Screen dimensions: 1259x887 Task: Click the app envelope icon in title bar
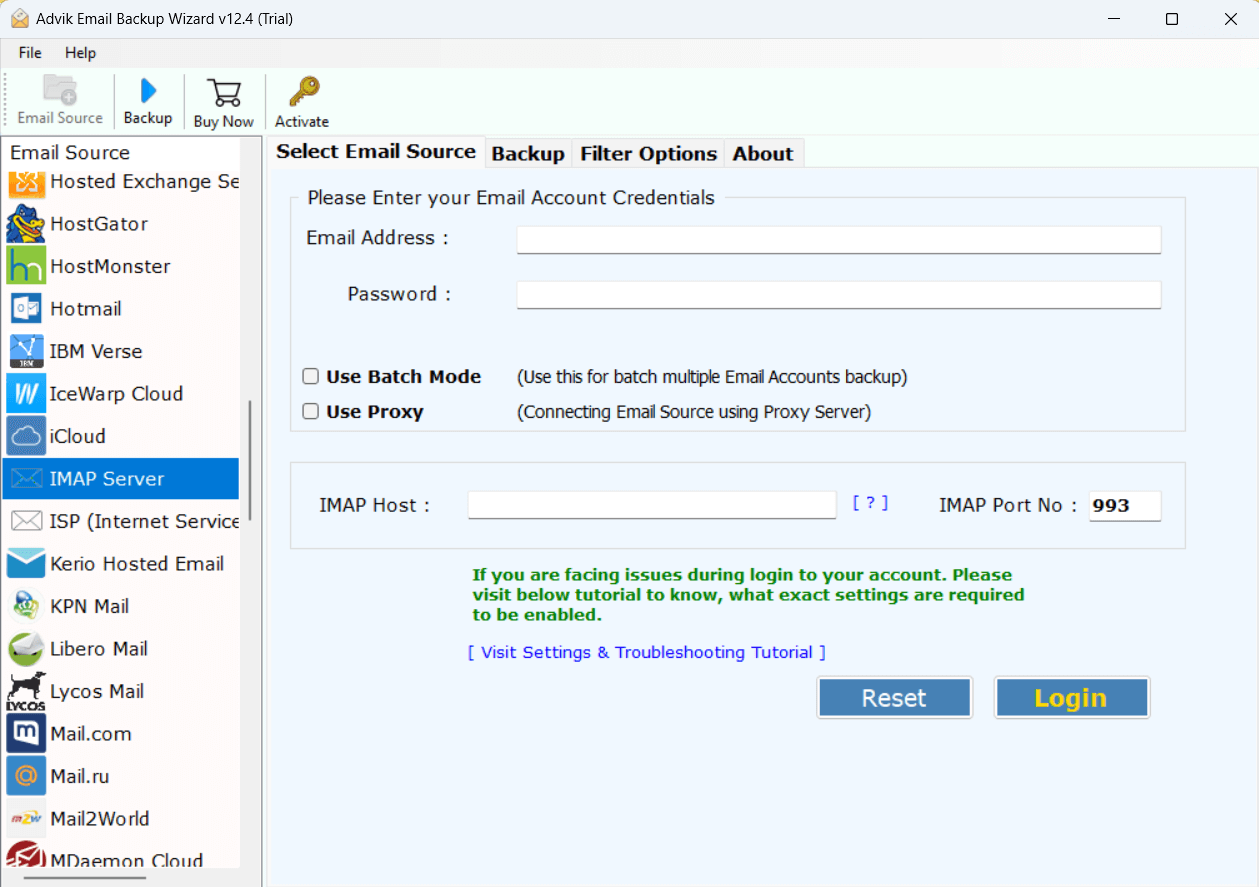(20, 19)
